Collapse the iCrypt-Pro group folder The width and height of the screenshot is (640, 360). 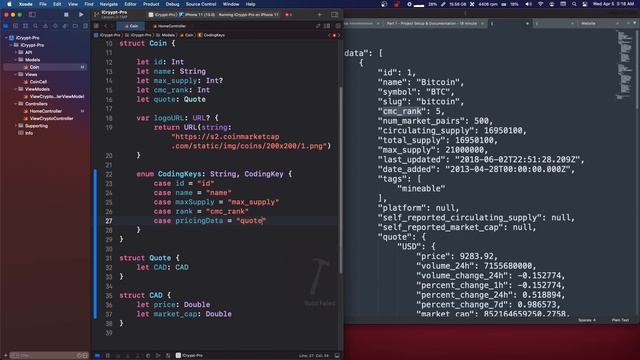tap(11, 45)
